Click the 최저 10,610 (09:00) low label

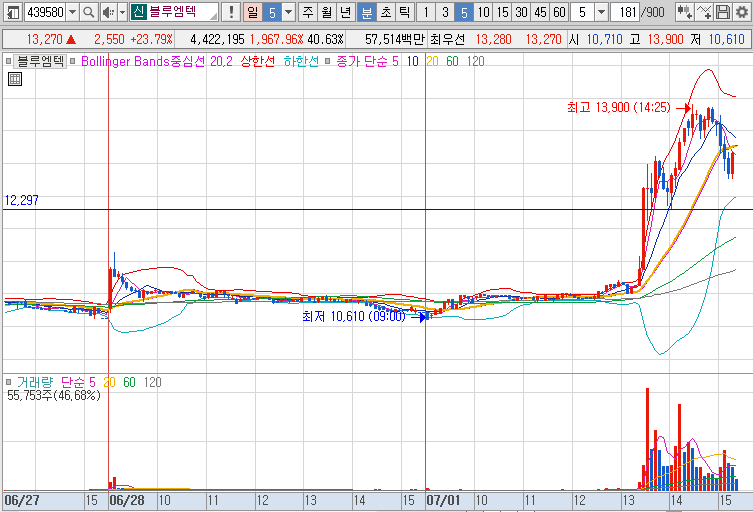point(354,316)
